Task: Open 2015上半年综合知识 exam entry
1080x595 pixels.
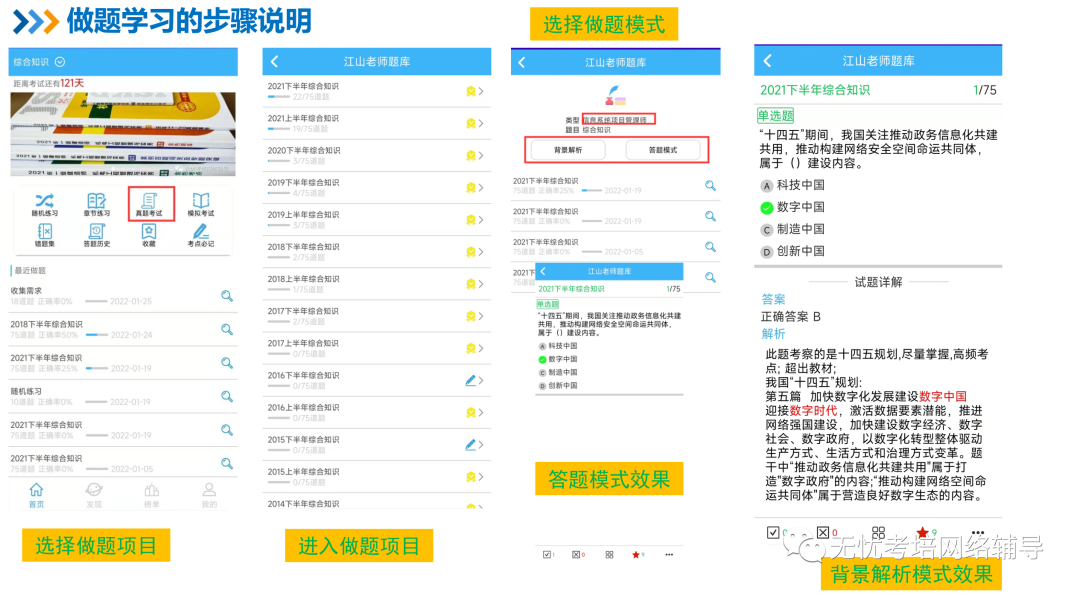Action: tap(377, 477)
